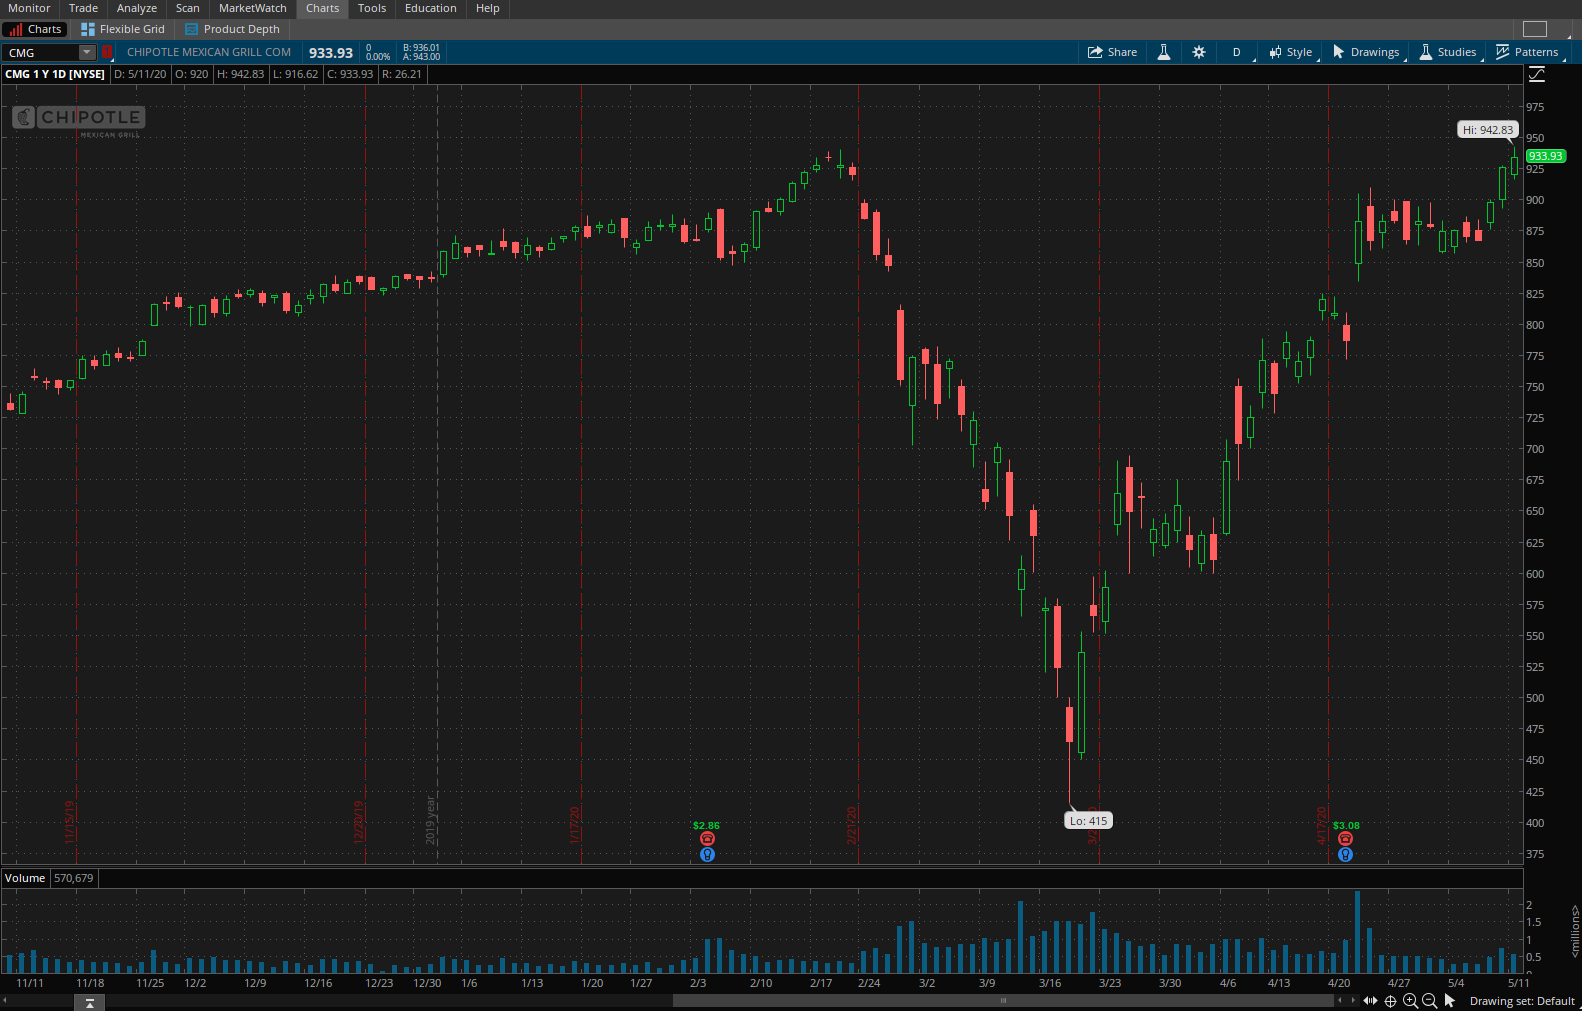1582x1011 pixels.
Task: Click the bid/ask B: 936.01 A: 943.00 display
Action: click(x=421, y=52)
